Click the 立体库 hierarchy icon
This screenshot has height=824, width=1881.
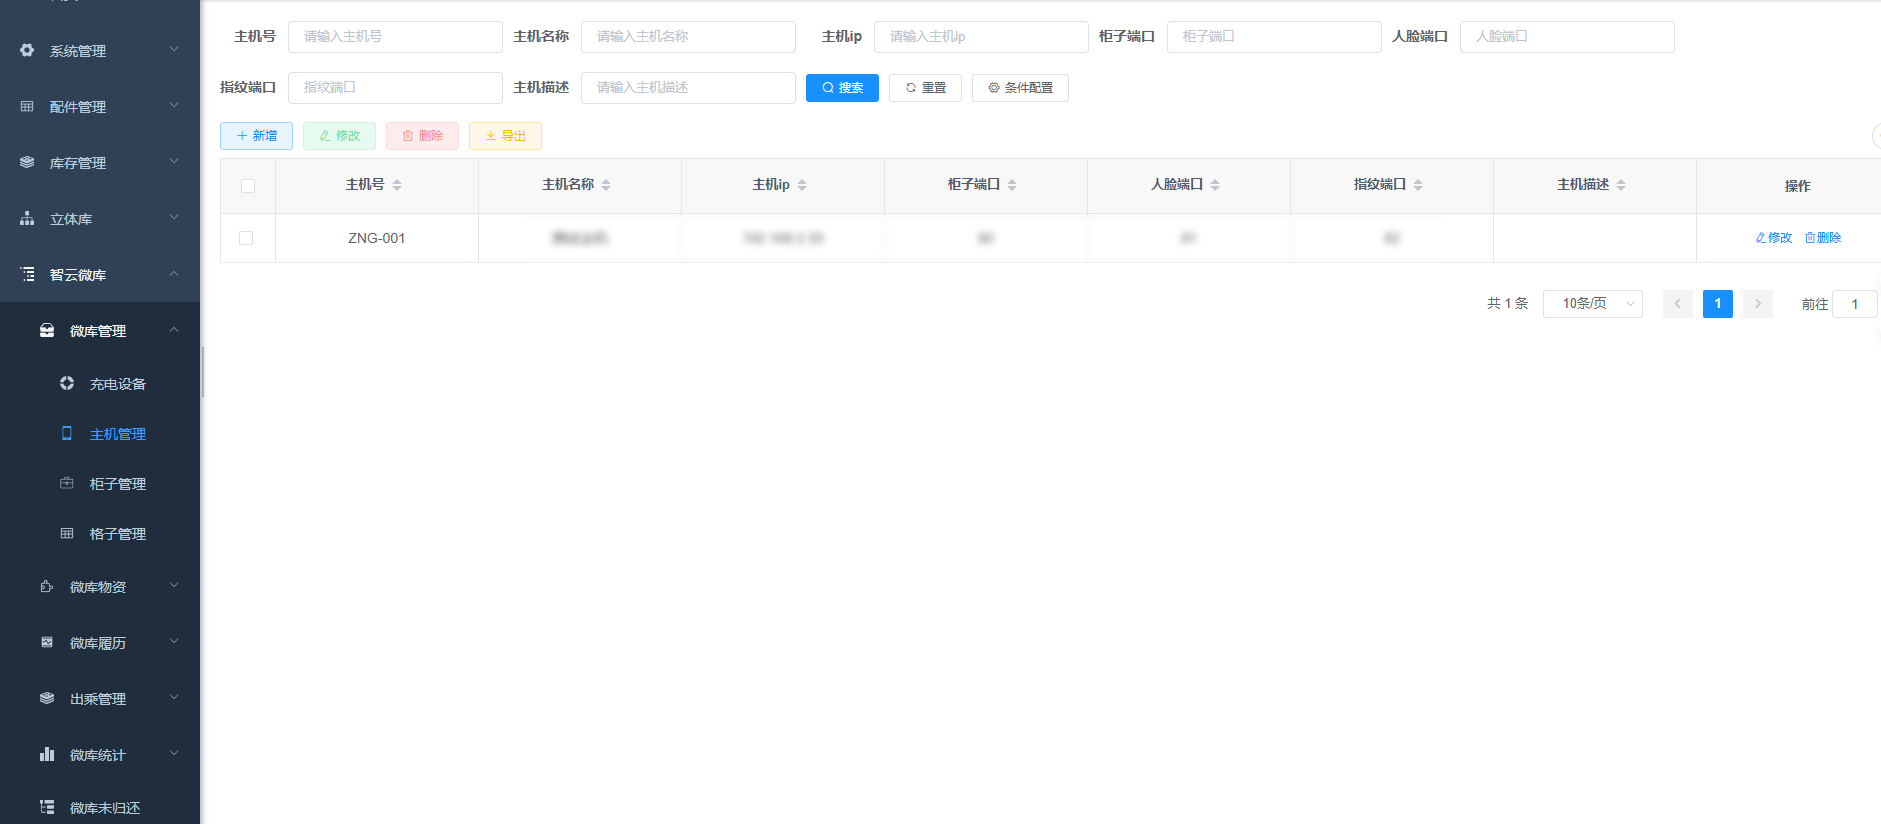(x=27, y=218)
